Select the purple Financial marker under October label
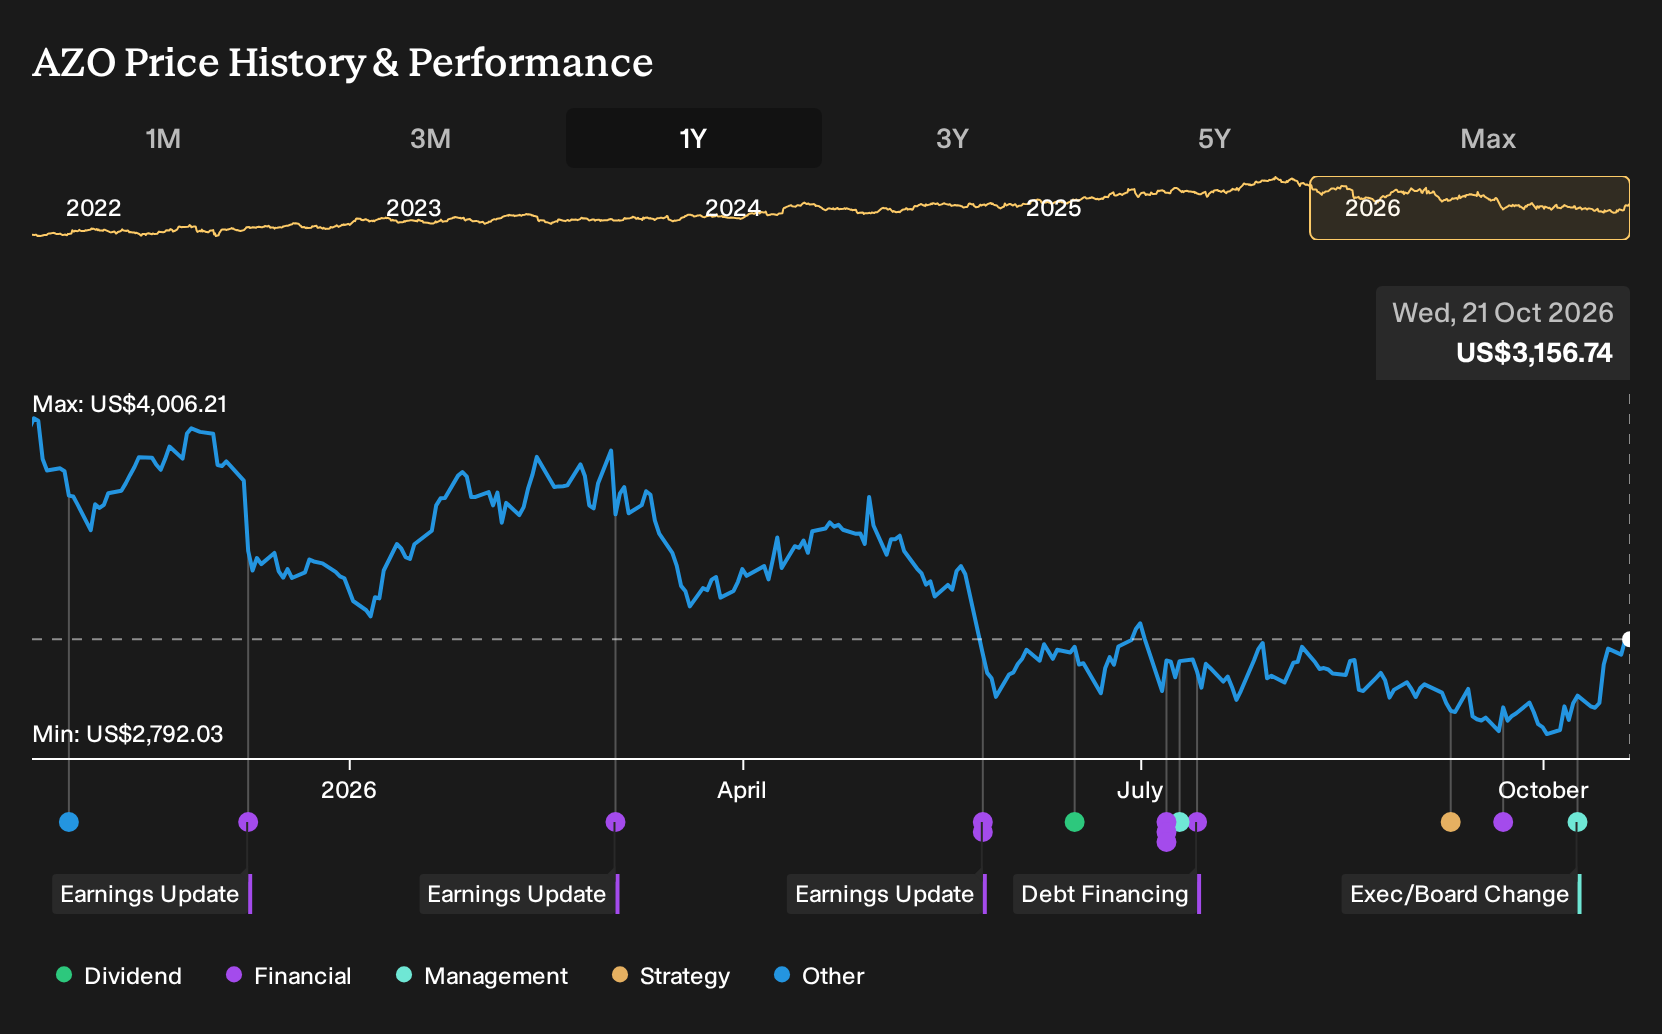 click(x=1503, y=822)
